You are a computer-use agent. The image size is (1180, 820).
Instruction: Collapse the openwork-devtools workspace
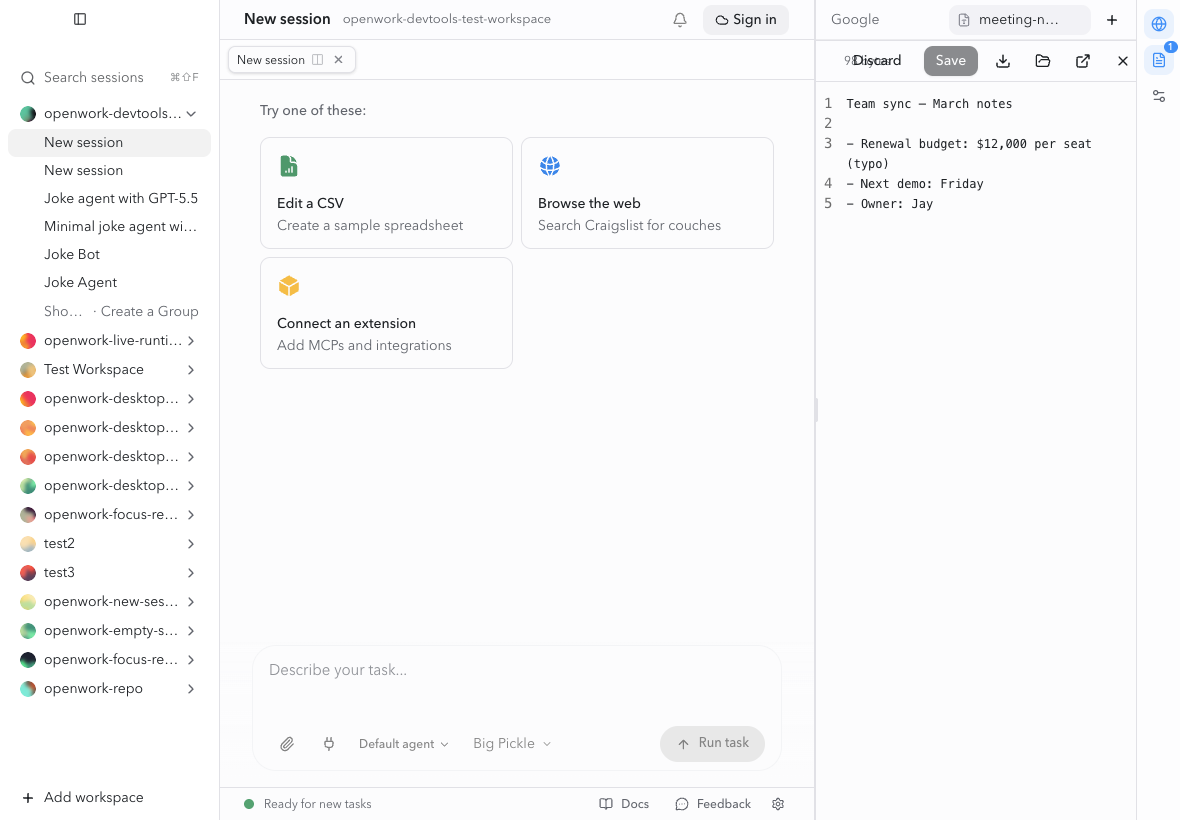[191, 114]
